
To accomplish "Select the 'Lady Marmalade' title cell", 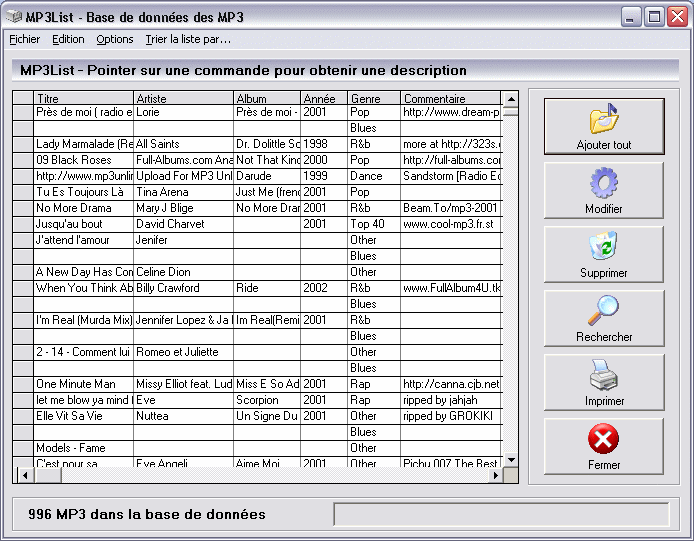I will (83, 144).
